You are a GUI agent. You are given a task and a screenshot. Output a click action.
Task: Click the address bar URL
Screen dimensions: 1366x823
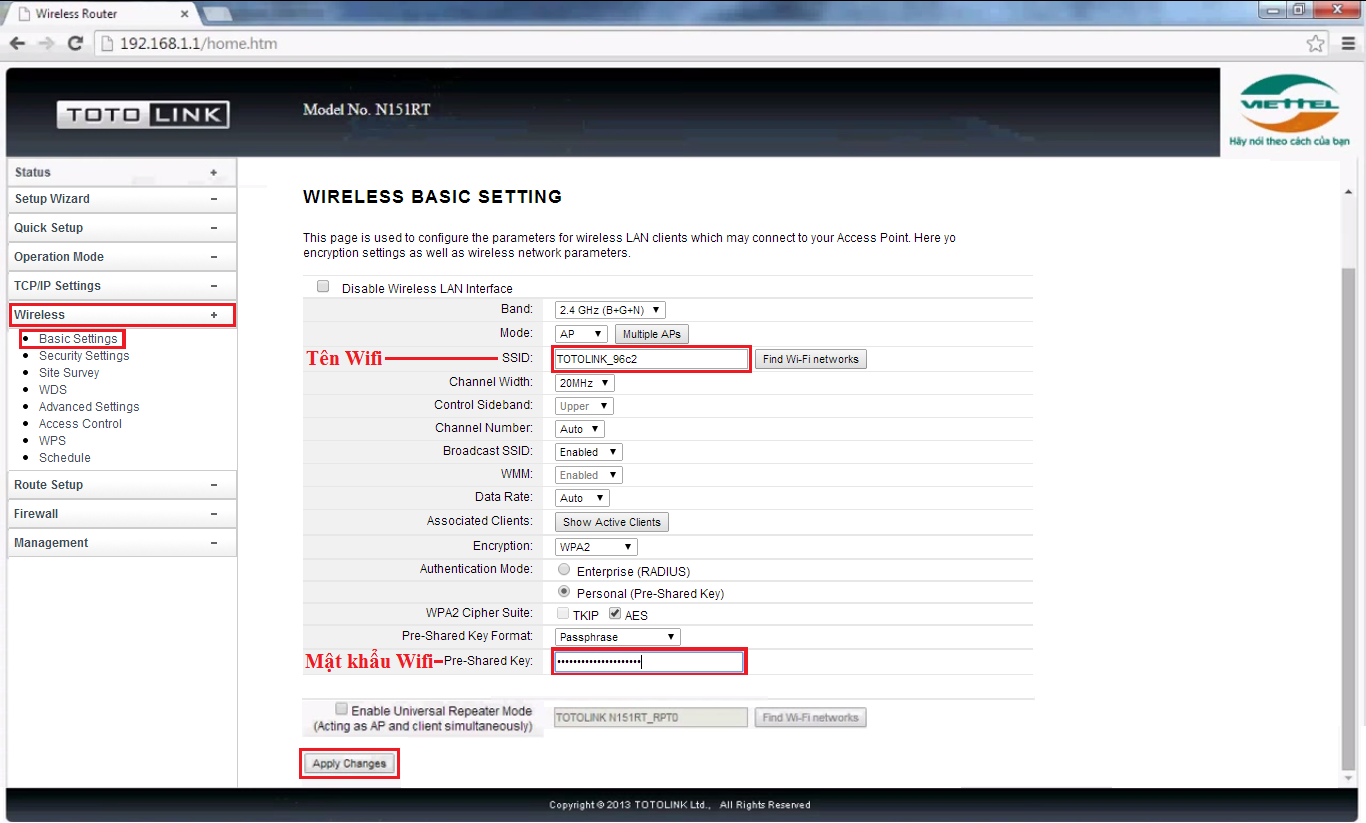(198, 44)
